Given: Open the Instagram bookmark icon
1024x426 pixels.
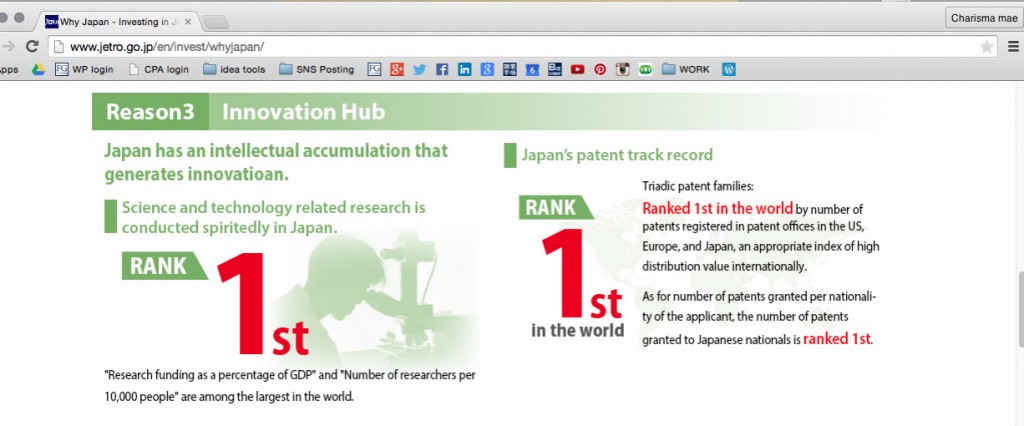Looking at the screenshot, I should point(623,69).
